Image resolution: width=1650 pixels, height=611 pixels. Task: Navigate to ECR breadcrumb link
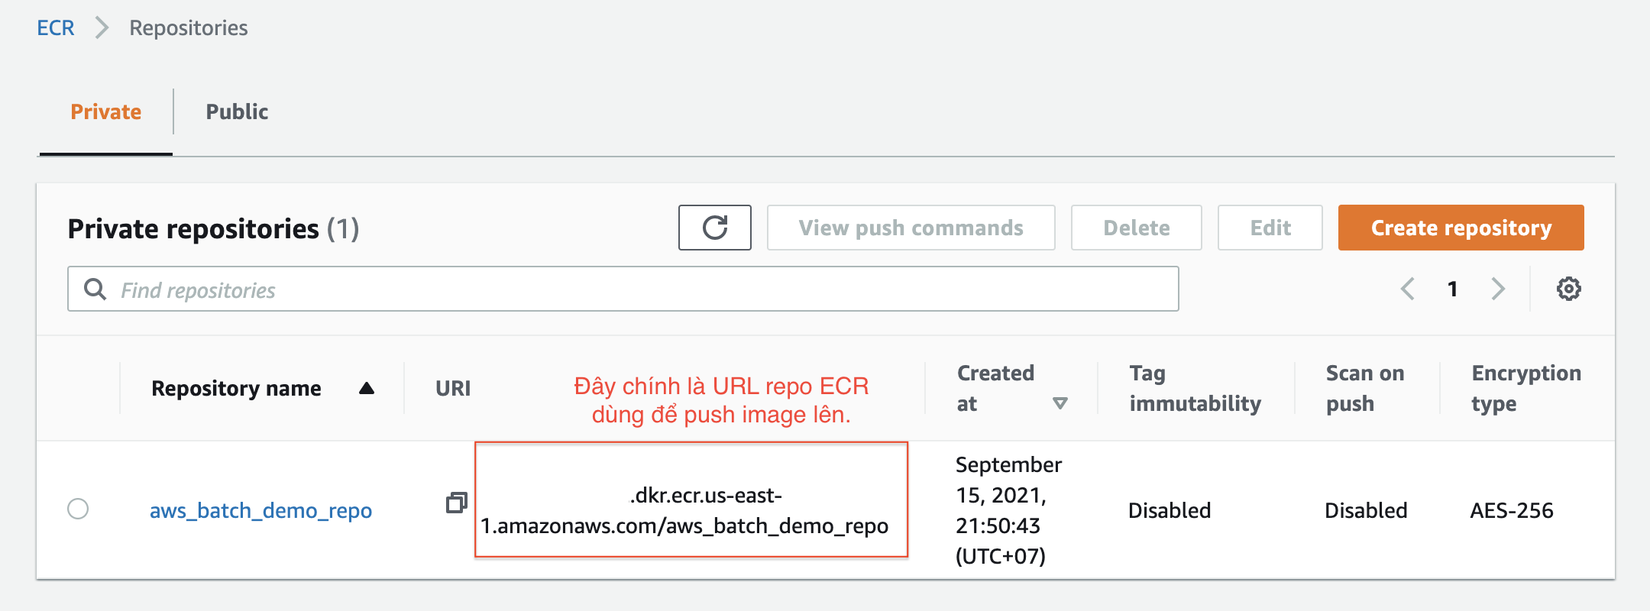pyautogui.click(x=56, y=28)
